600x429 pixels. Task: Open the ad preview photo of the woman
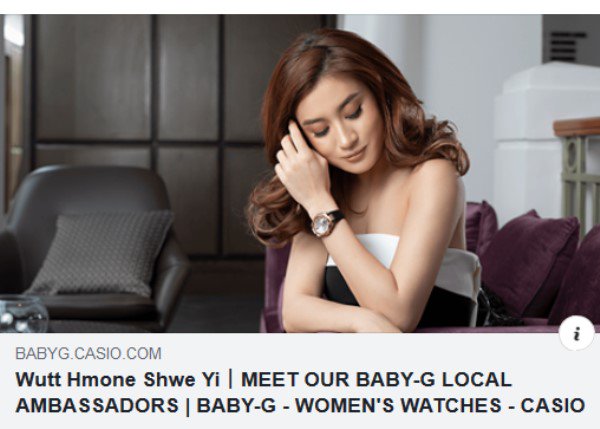tap(300, 173)
